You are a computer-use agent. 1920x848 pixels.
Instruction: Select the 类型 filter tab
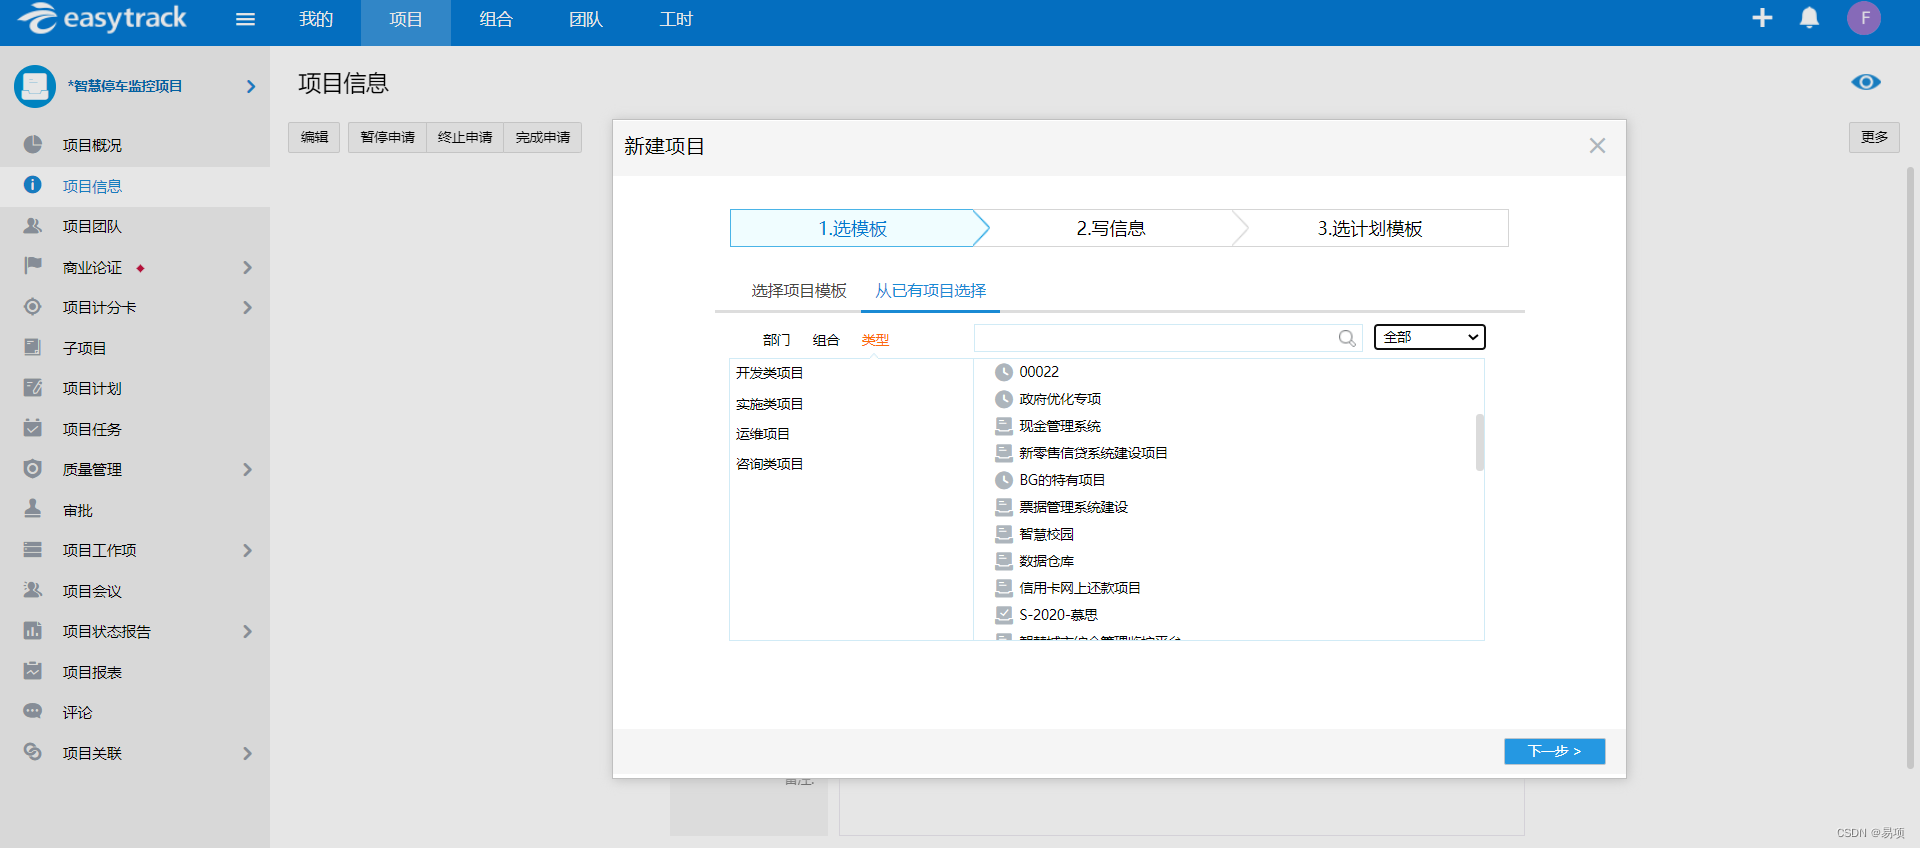(x=875, y=340)
